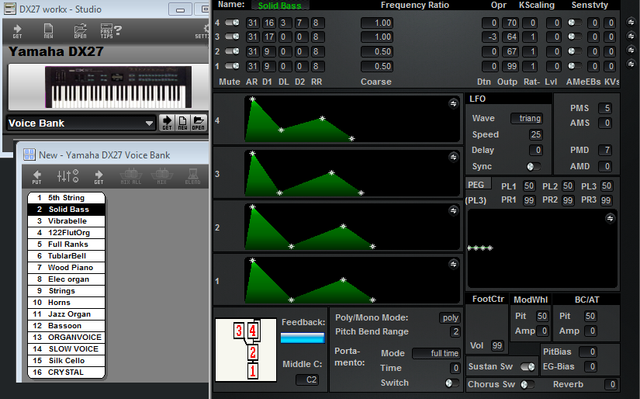This screenshot has height=399, width=640.
Task: Click Open button beside Voice Bank dropdown
Action: coord(198,122)
